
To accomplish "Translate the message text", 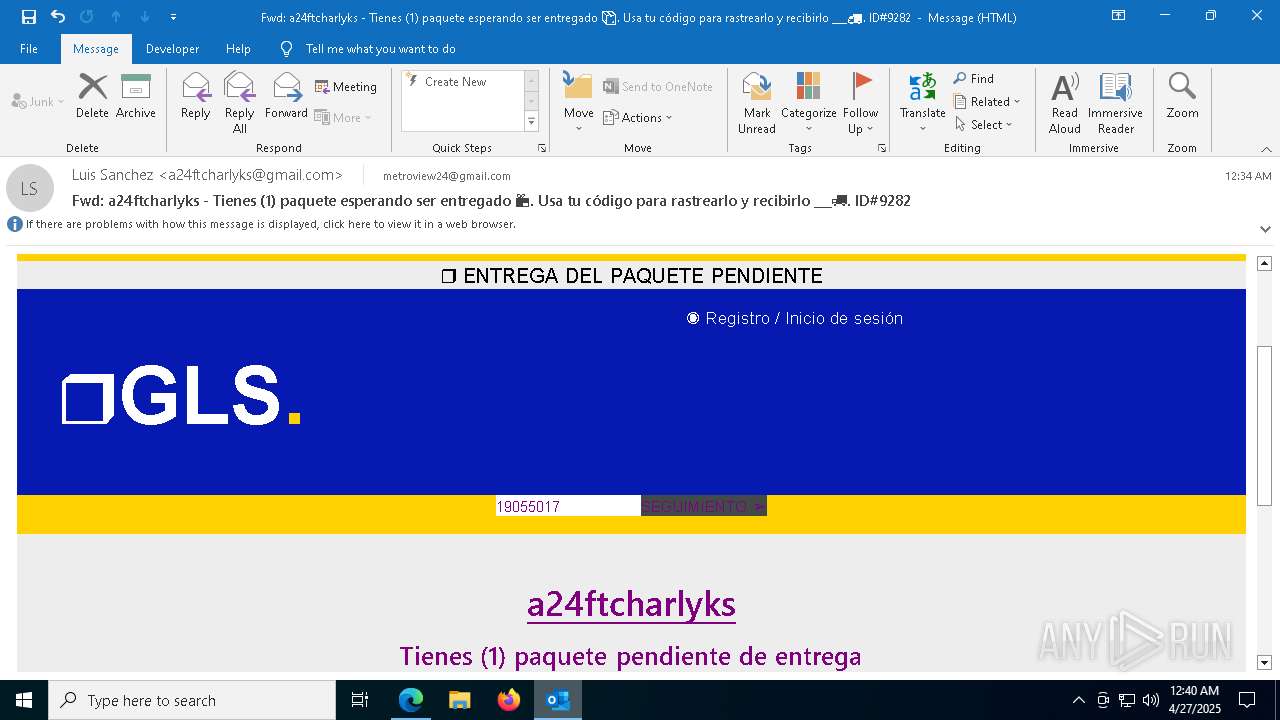I will coord(922,103).
